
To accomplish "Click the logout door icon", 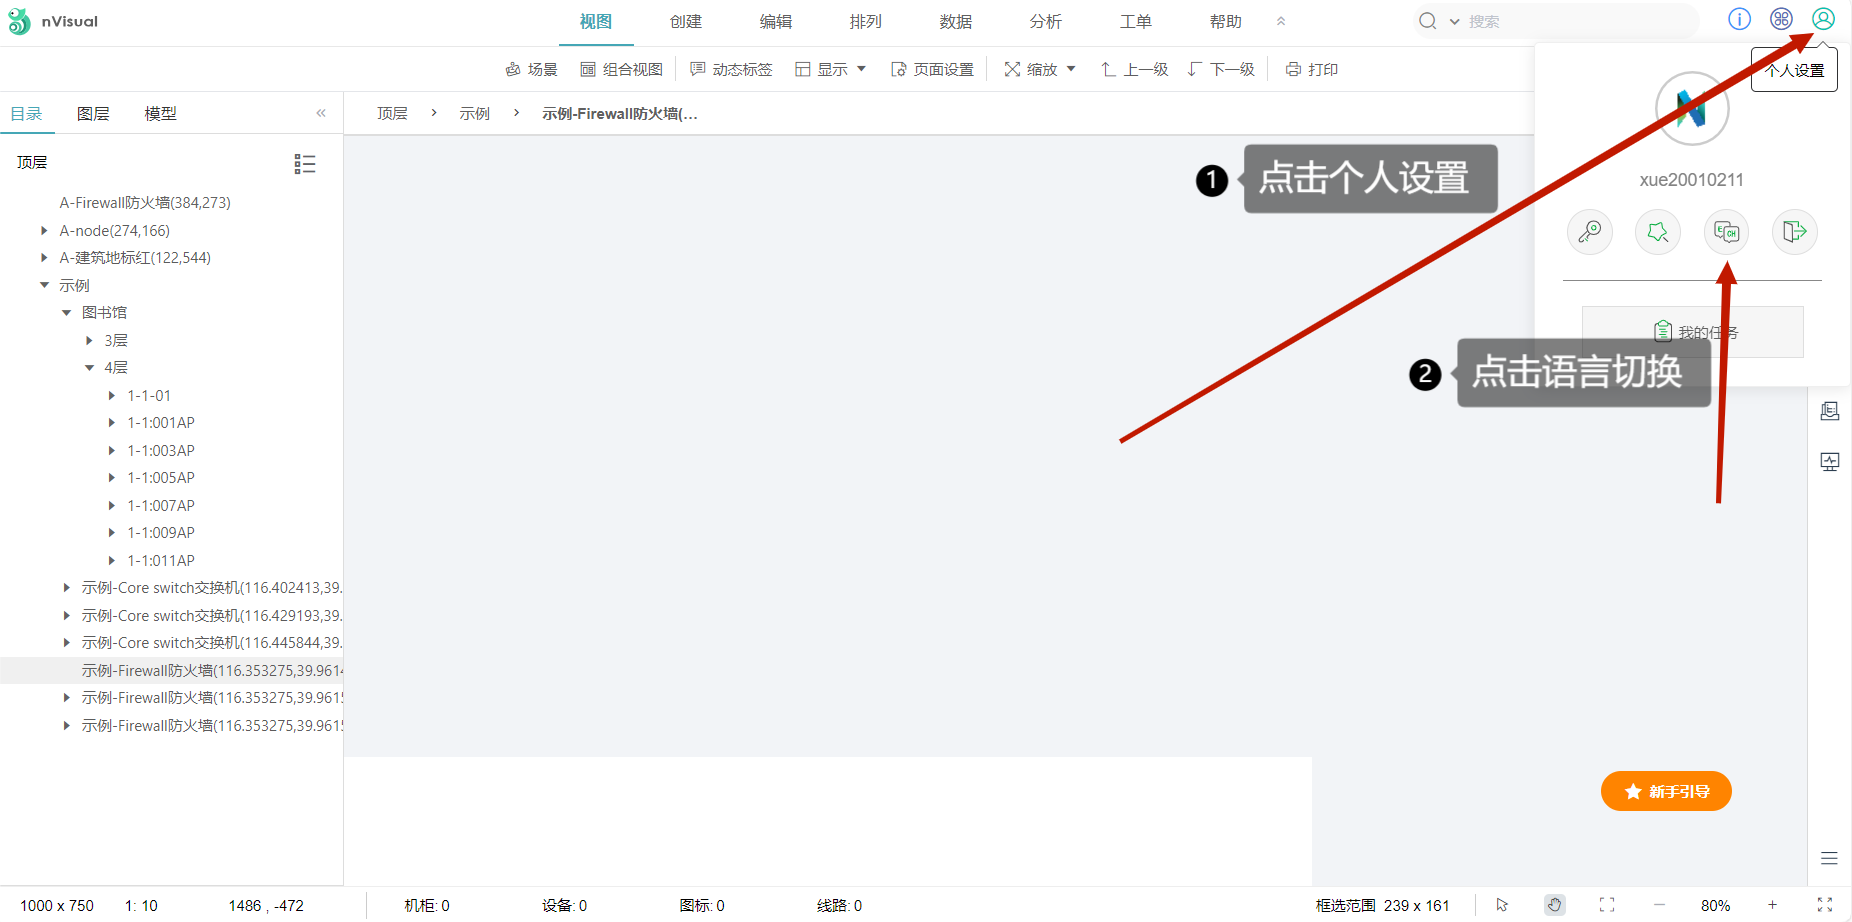I will 1795,232.
